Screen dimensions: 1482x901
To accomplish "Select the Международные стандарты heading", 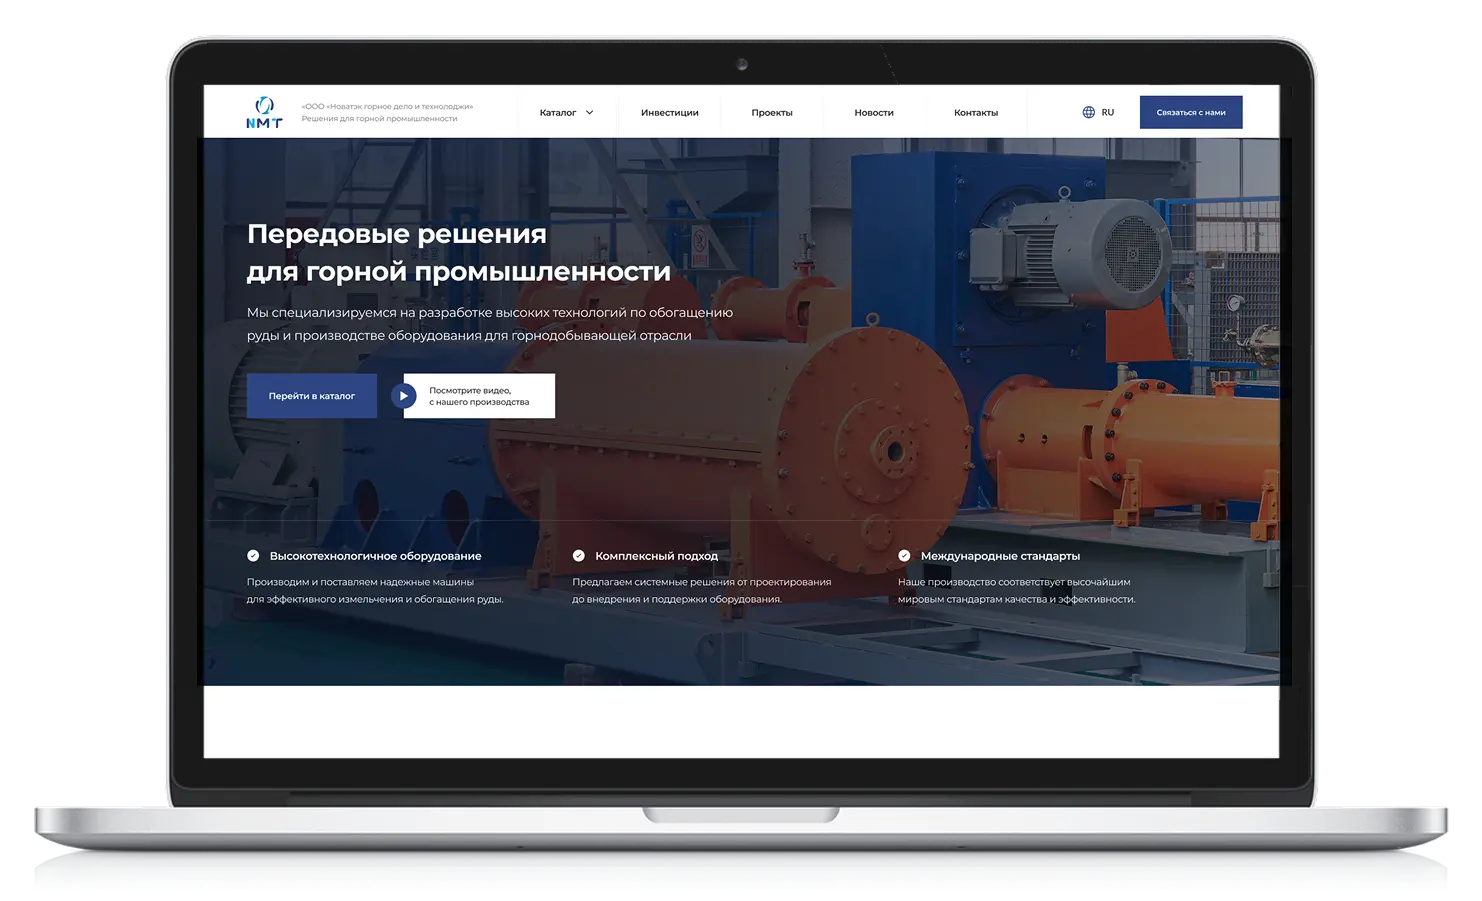I will click(x=1000, y=556).
